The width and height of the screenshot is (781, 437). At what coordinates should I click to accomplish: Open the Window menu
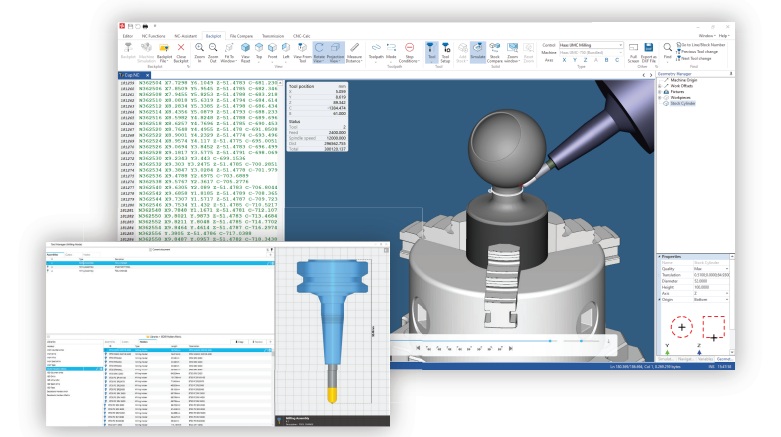[707, 36]
